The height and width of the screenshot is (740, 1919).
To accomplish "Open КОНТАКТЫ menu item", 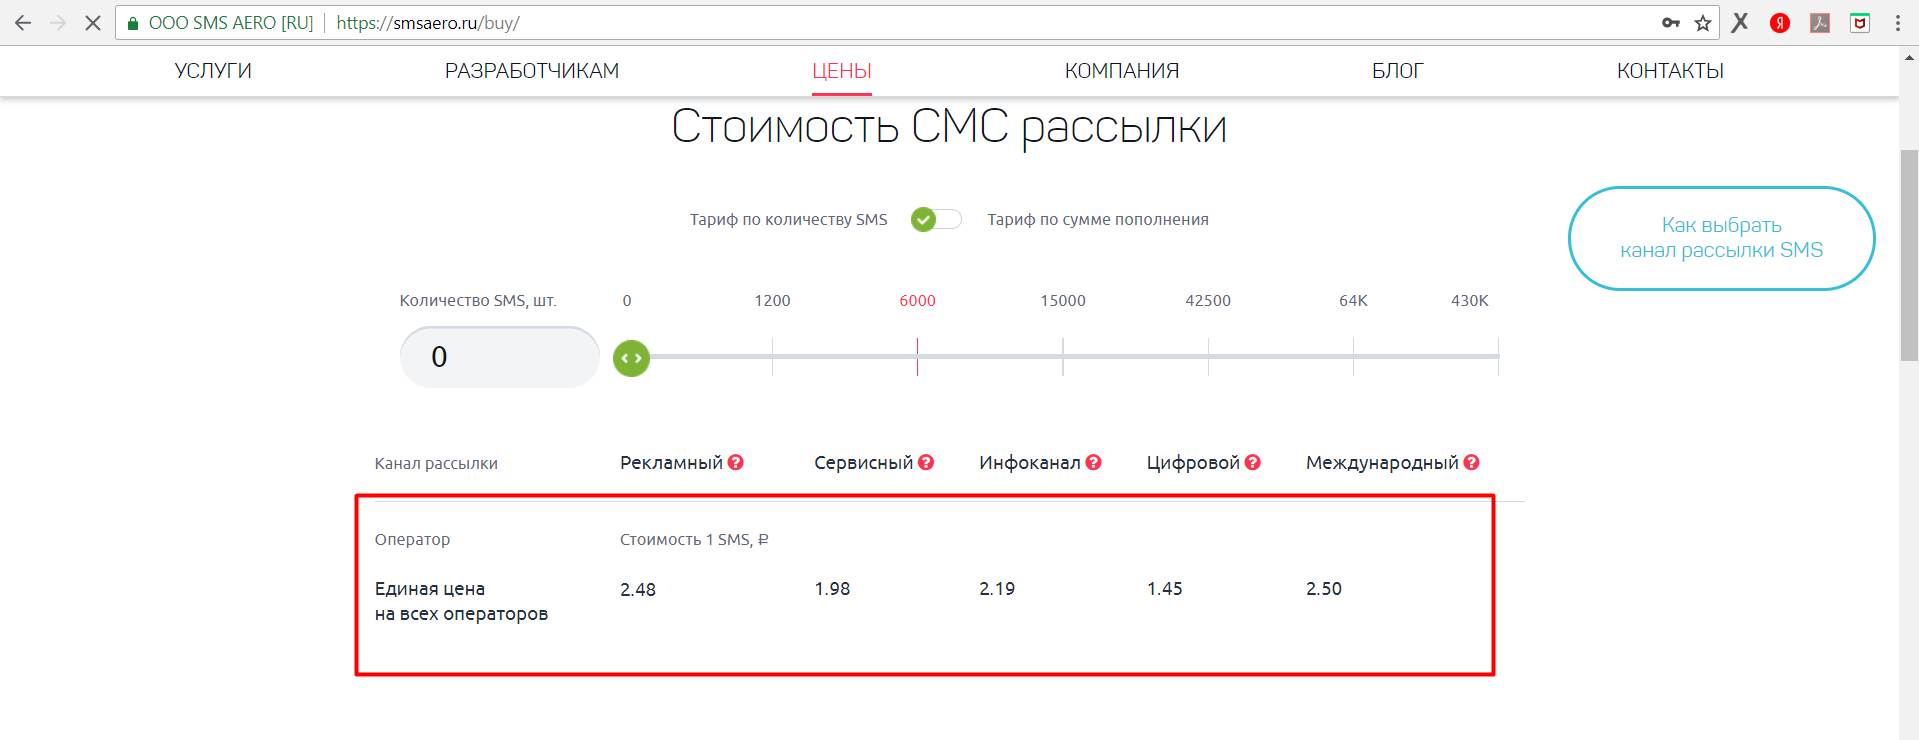I will click(1671, 71).
